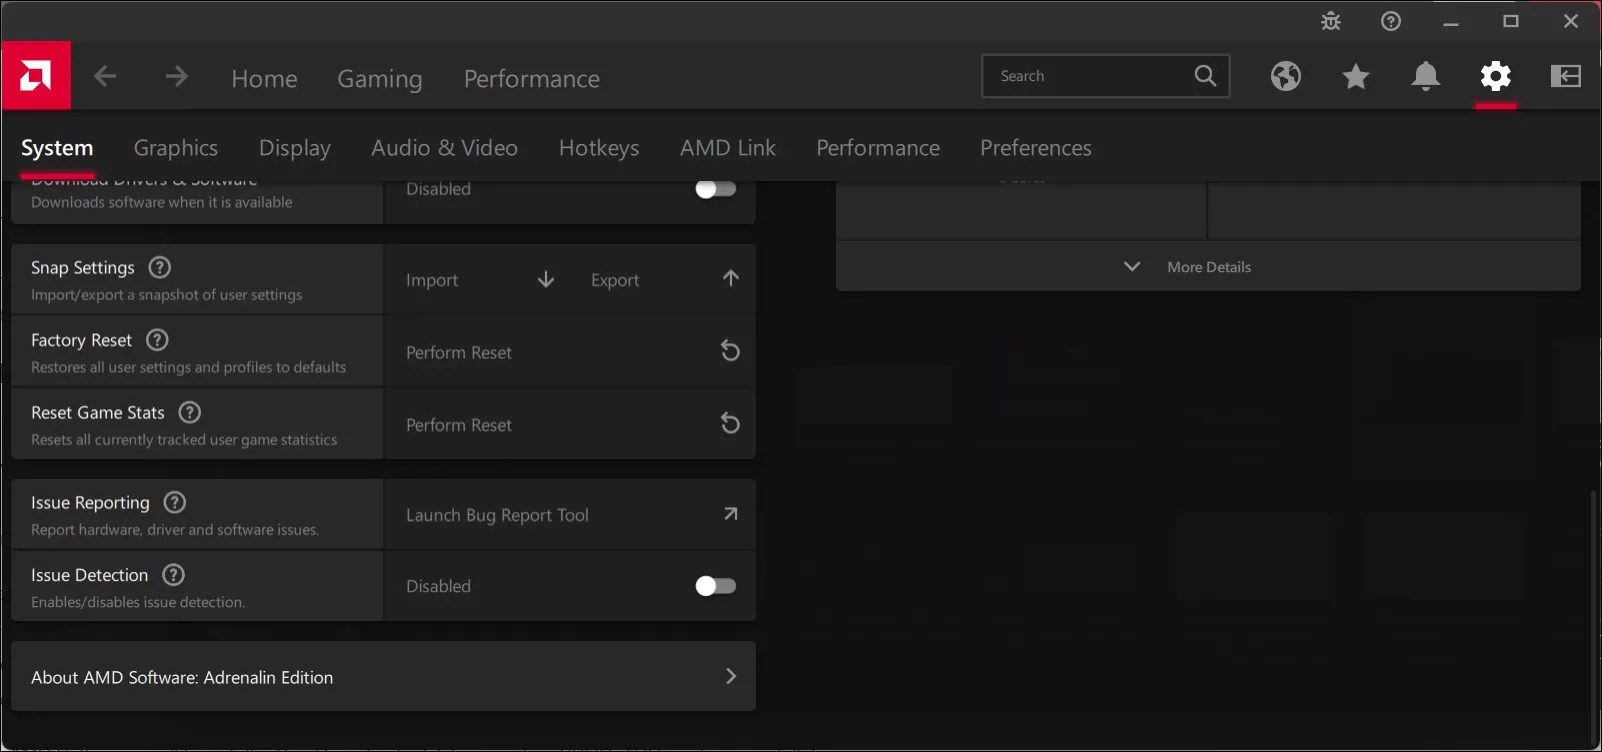Click 'Restores all user settings' description text
This screenshot has width=1602, height=752.
click(188, 367)
